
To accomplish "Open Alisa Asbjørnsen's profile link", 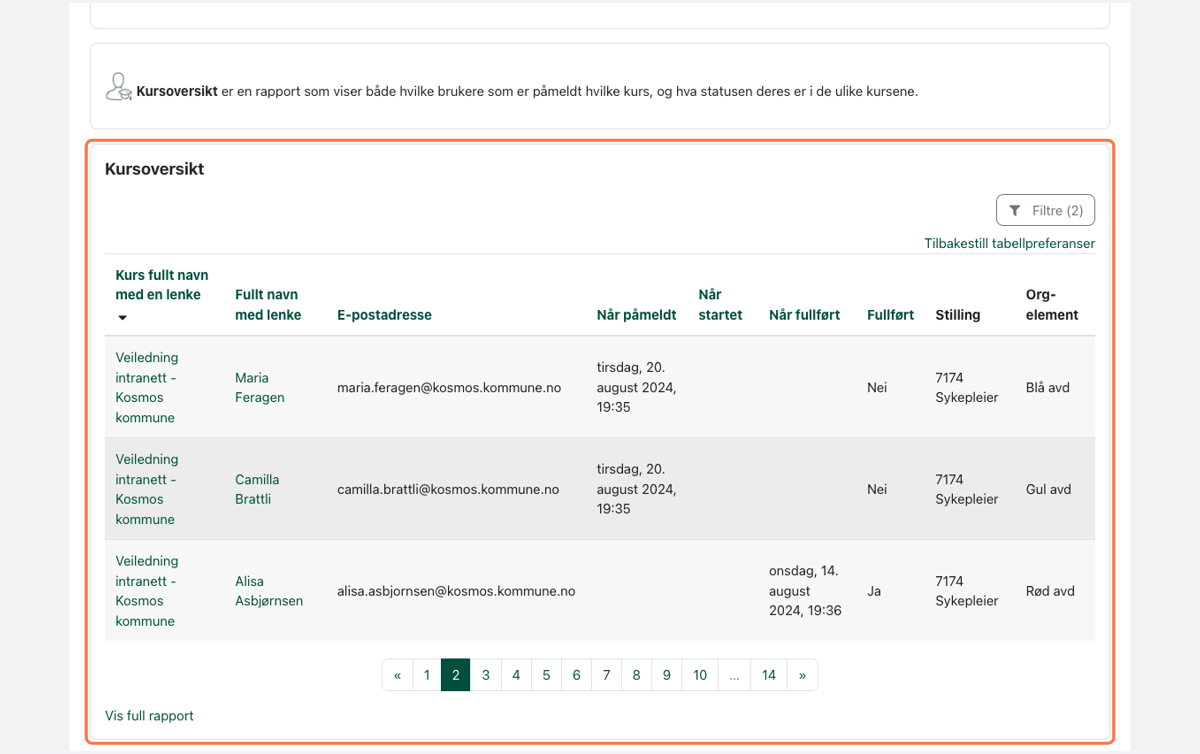I will pos(269,591).
